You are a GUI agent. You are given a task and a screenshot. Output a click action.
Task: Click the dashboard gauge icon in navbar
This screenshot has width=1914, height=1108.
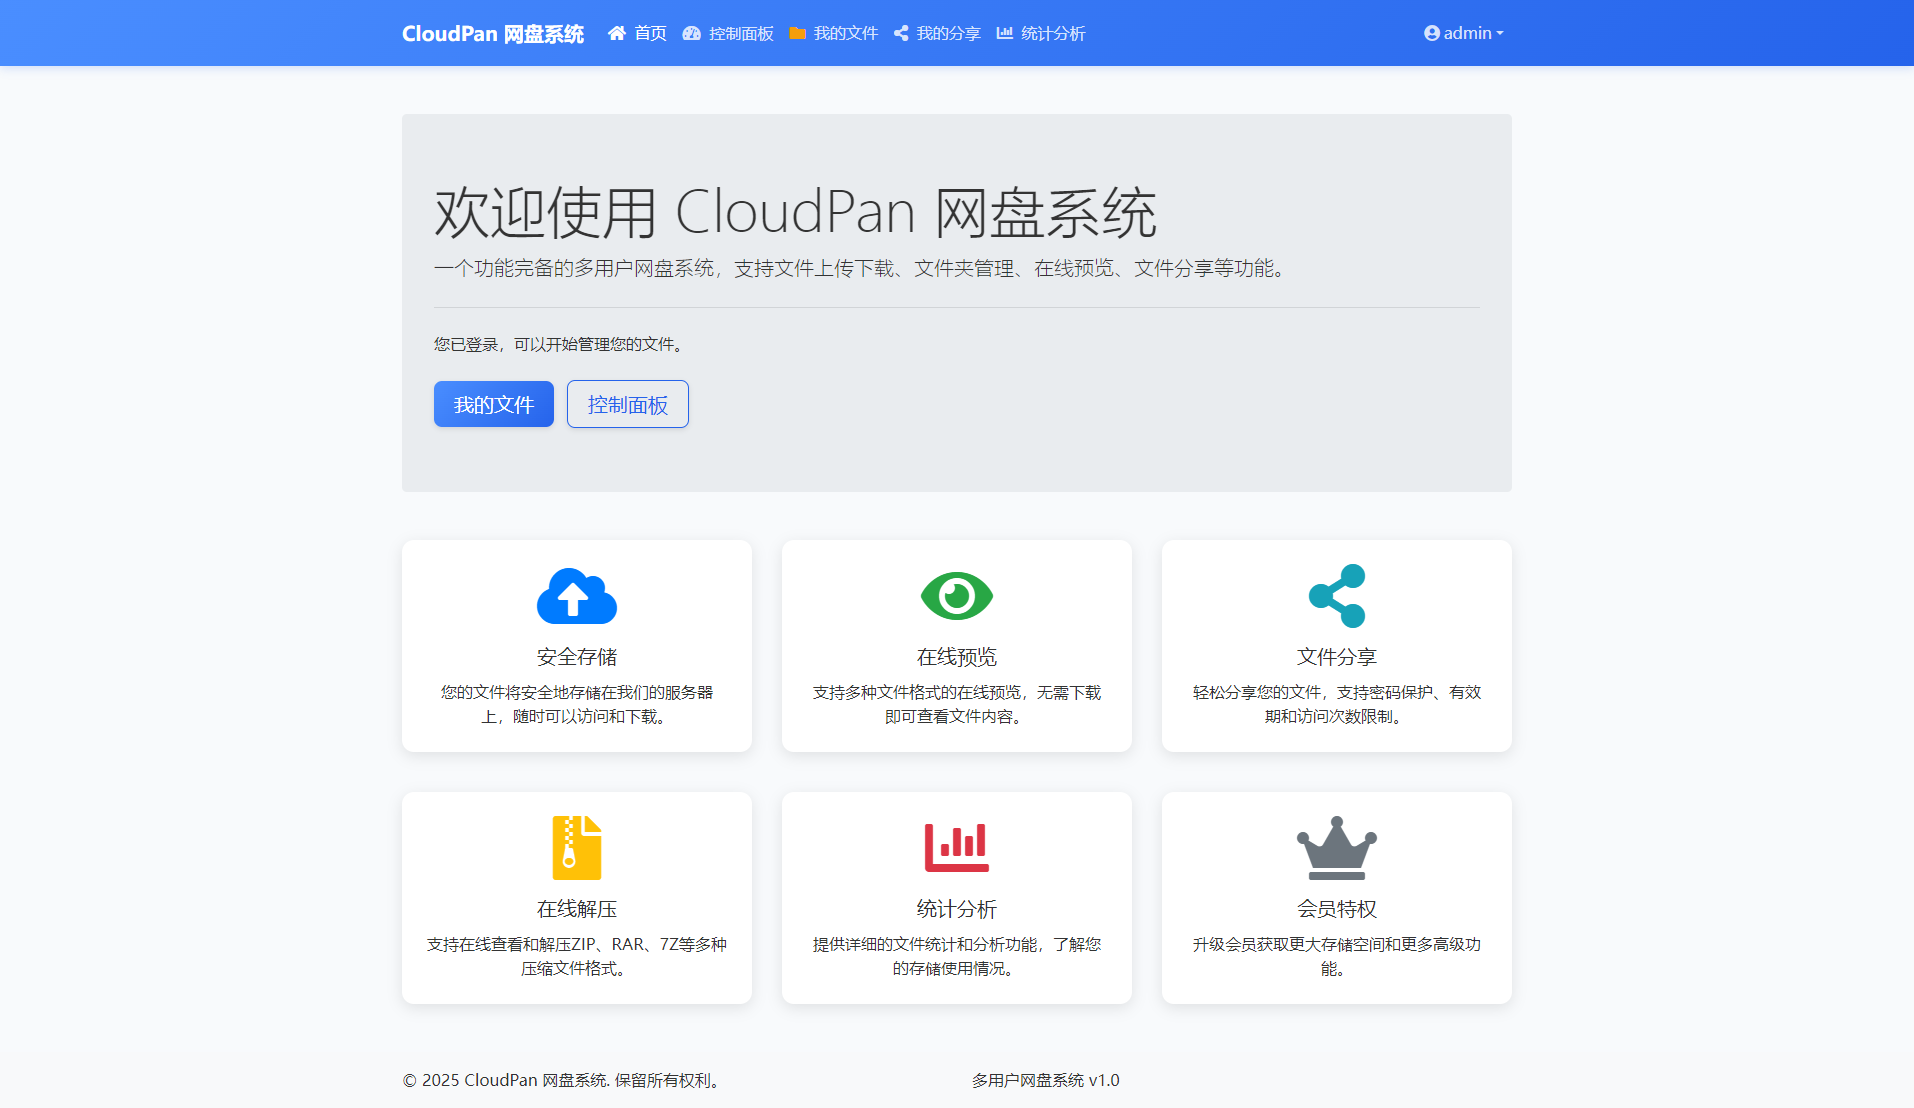coord(691,33)
